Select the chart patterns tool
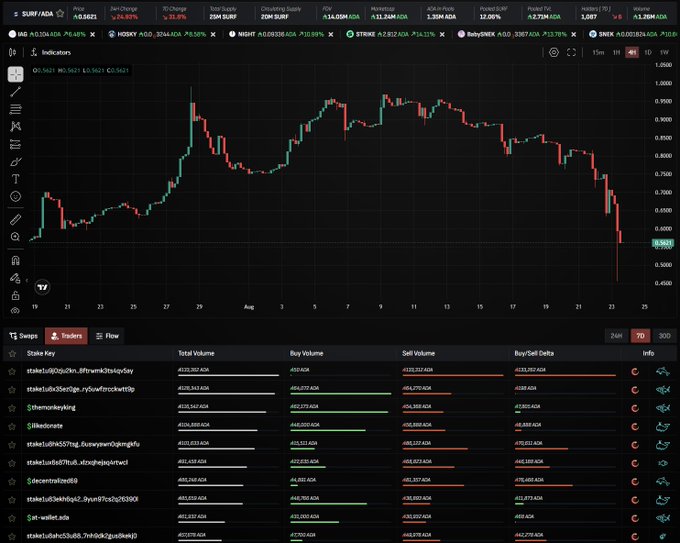Viewport: 680px width, 543px height. point(16,126)
